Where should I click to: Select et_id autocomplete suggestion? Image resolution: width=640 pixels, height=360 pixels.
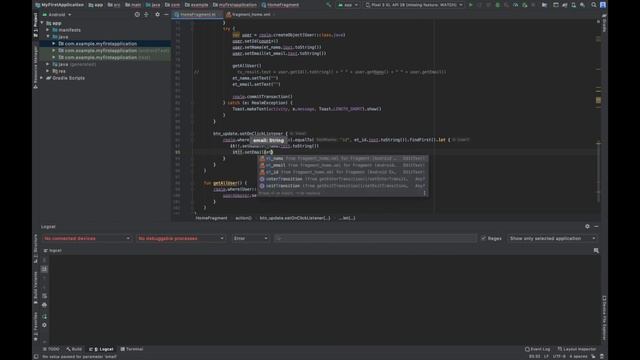pos(342,172)
